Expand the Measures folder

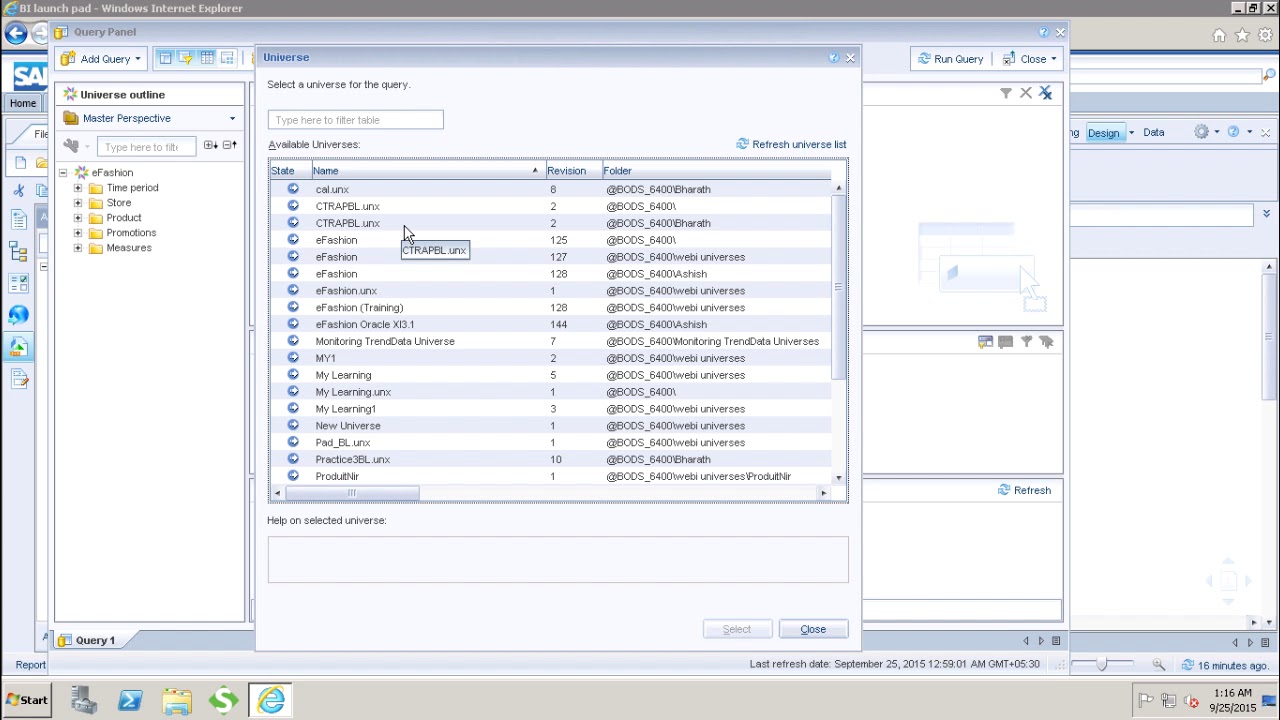pyautogui.click(x=78, y=248)
